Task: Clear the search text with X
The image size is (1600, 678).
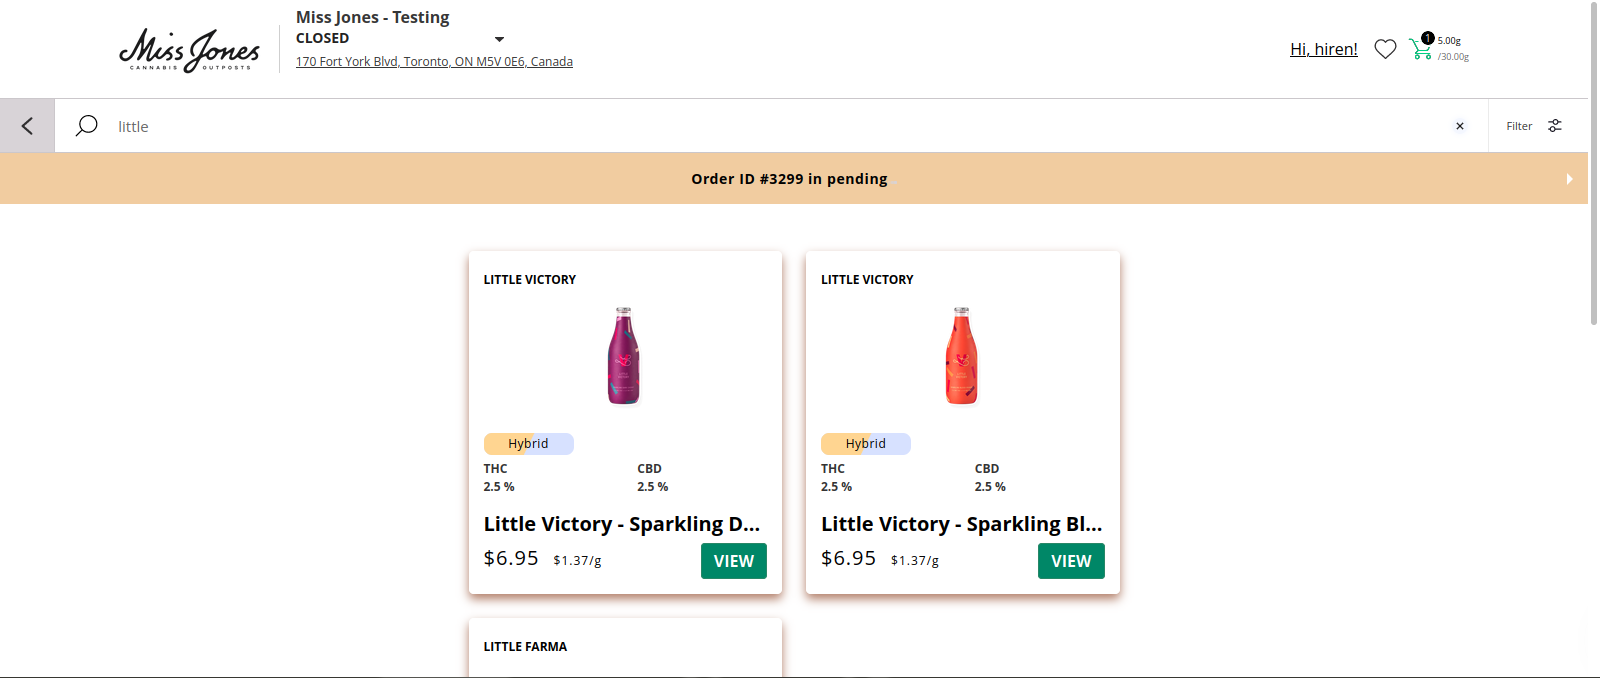Action: click(x=1460, y=126)
